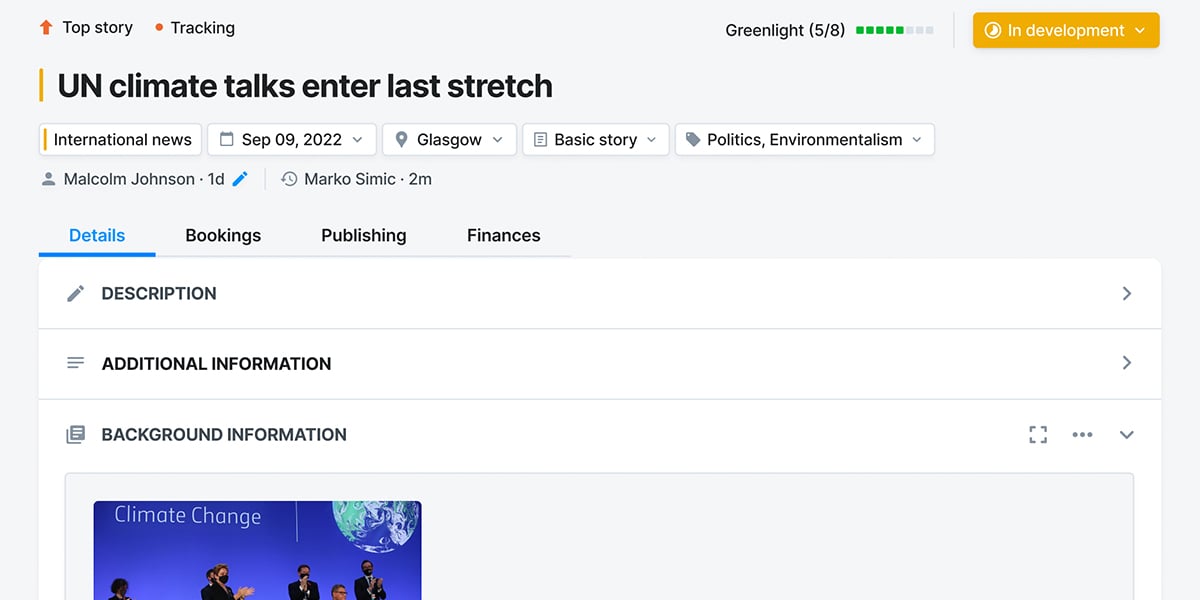Click the tag icon for Politics, Environmentalism
Image resolution: width=1200 pixels, height=600 pixels.
pyautogui.click(x=693, y=140)
